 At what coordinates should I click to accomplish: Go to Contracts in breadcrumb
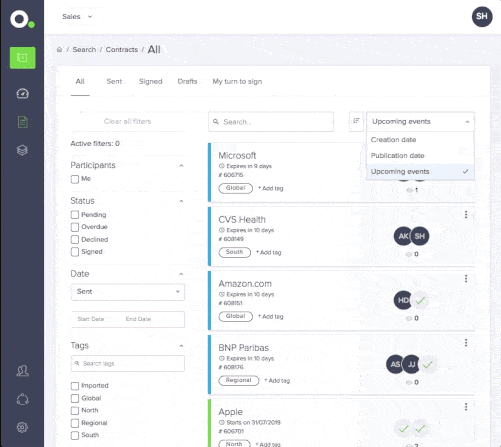click(x=122, y=50)
